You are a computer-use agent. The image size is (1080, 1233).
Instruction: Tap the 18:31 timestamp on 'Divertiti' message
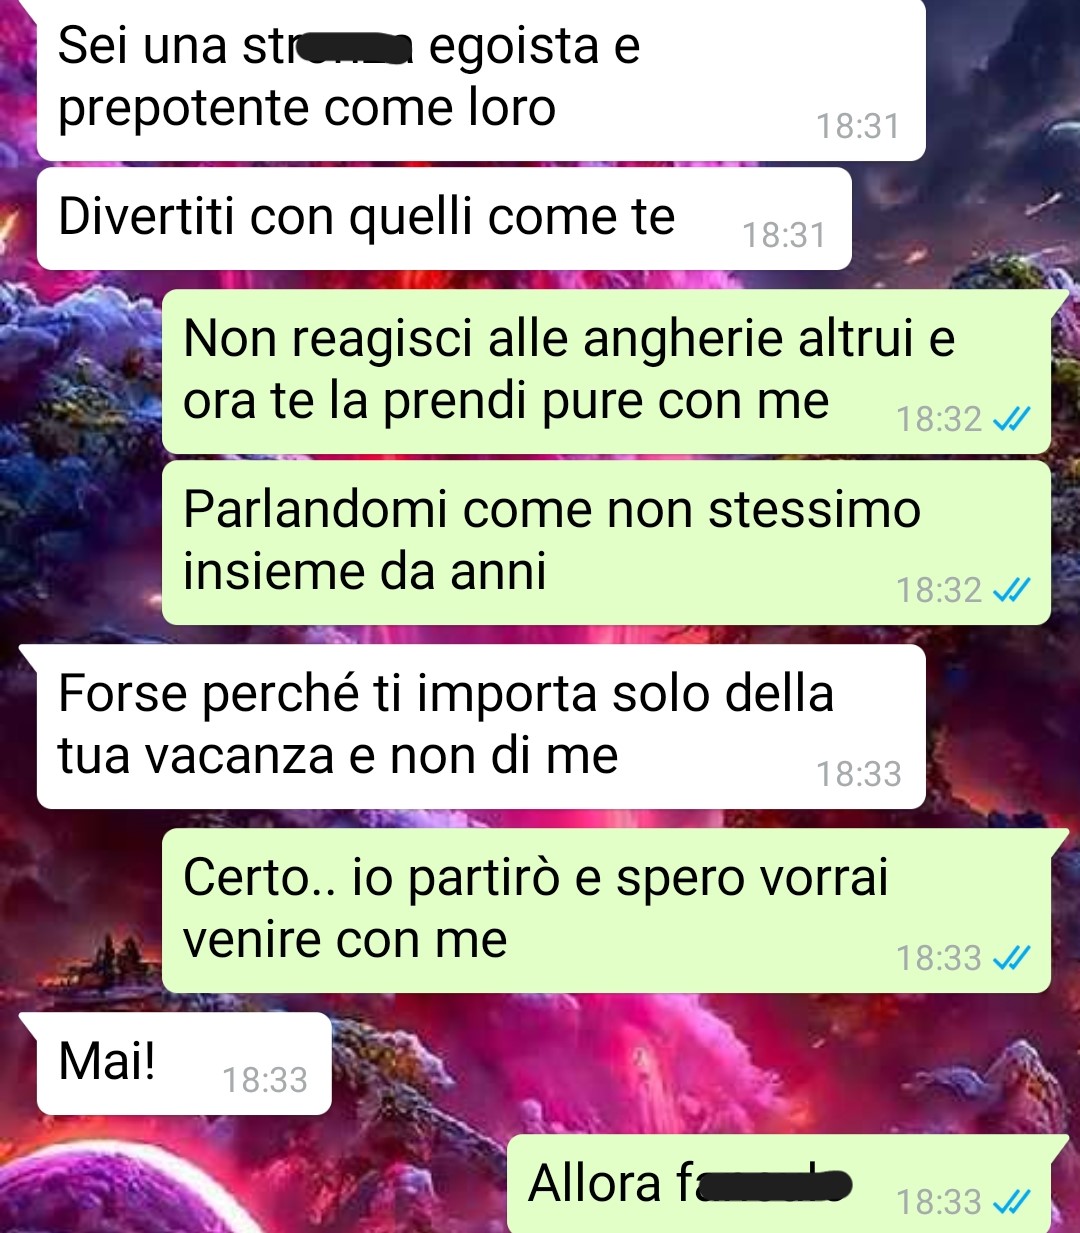pyautogui.click(x=784, y=235)
